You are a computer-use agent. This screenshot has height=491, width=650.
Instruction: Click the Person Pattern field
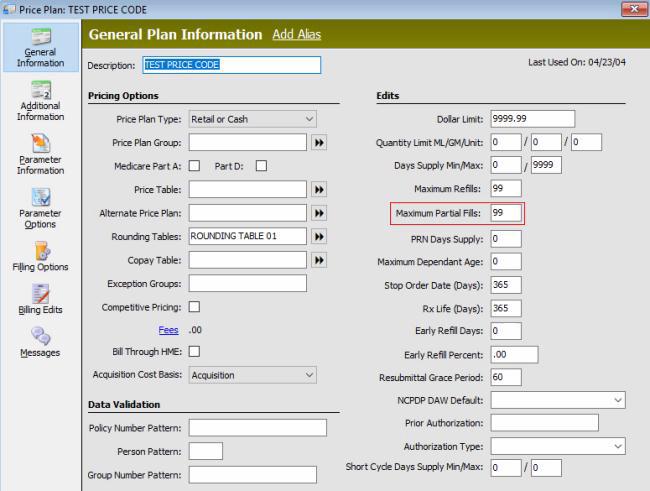(x=206, y=451)
